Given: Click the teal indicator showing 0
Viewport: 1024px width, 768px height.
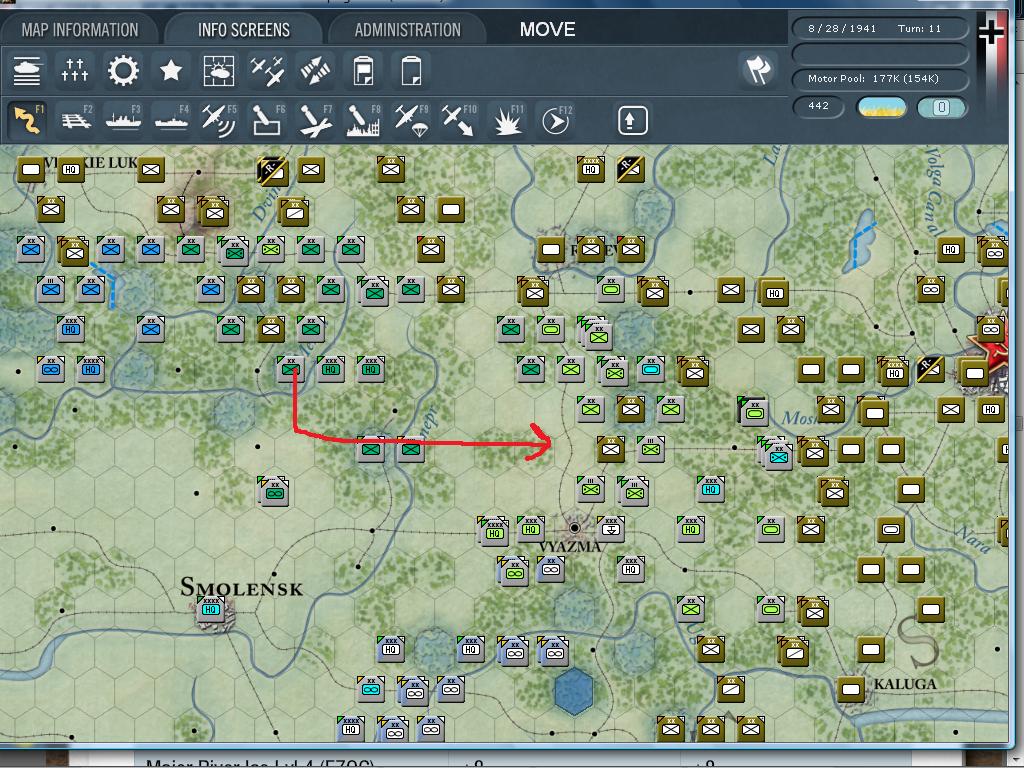Looking at the screenshot, I should 941,107.
